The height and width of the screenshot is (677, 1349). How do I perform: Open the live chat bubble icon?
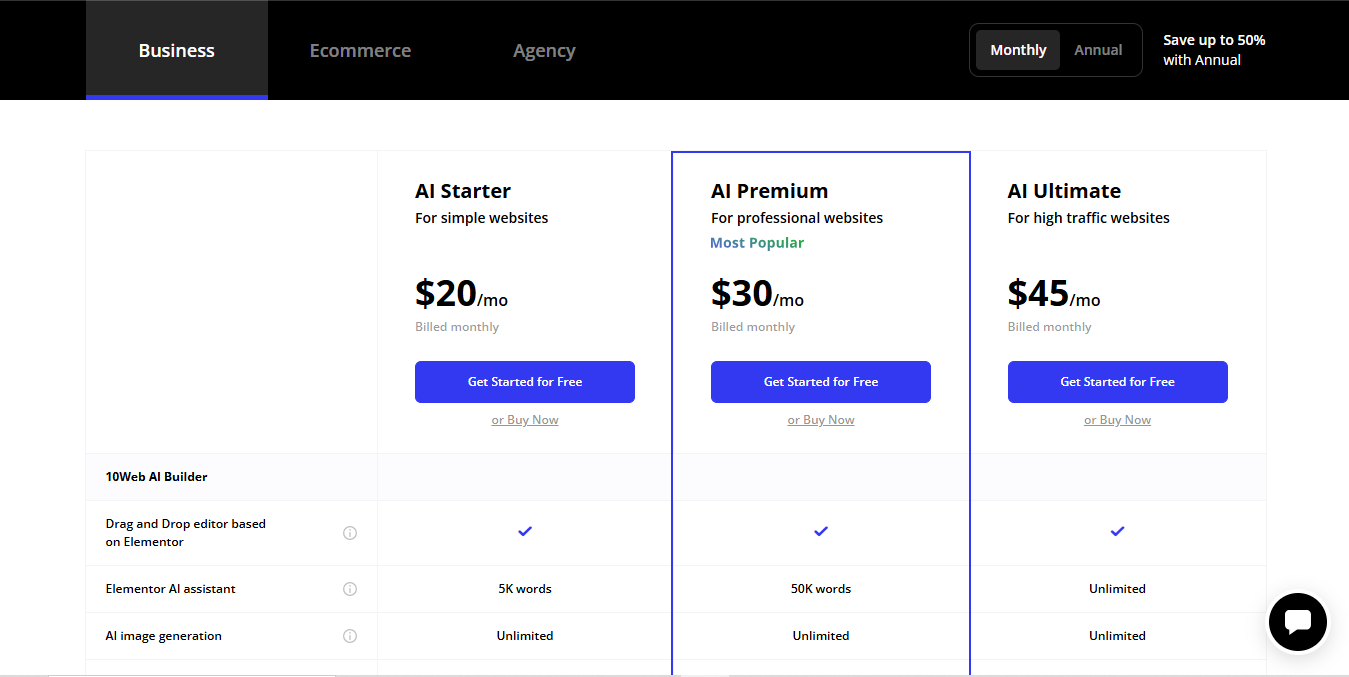pos(1297,622)
